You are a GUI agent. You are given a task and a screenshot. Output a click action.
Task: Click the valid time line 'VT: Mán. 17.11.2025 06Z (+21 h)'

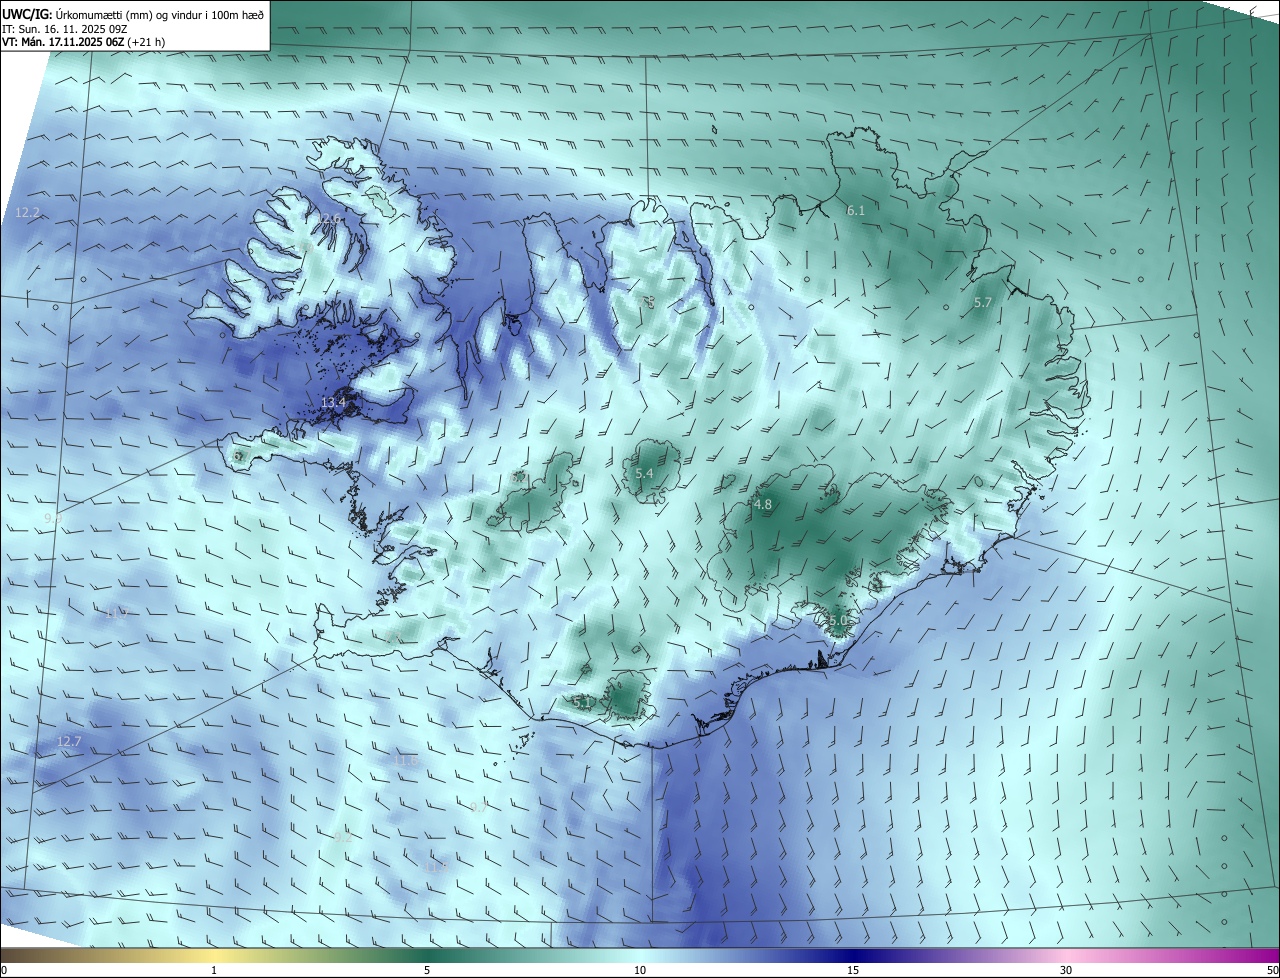pyautogui.click(x=84, y=43)
